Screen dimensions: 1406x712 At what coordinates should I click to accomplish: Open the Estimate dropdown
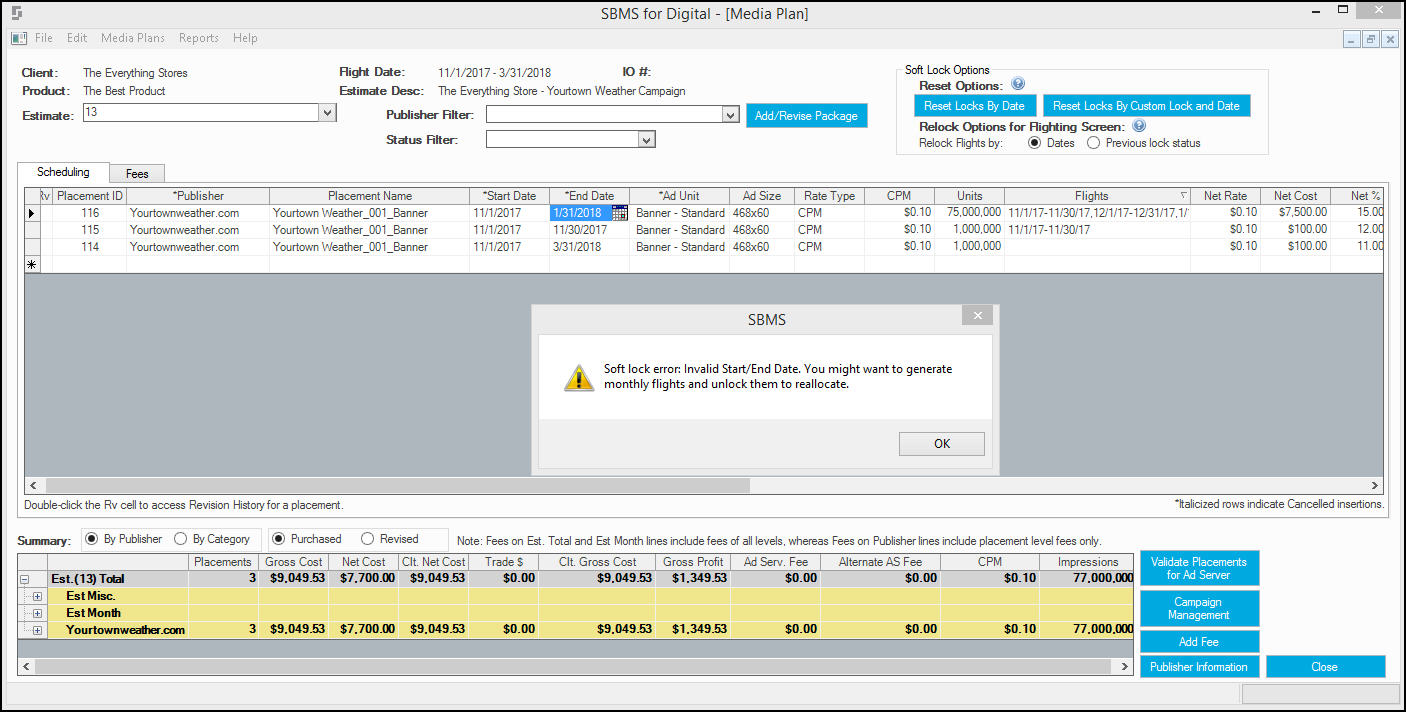point(327,113)
